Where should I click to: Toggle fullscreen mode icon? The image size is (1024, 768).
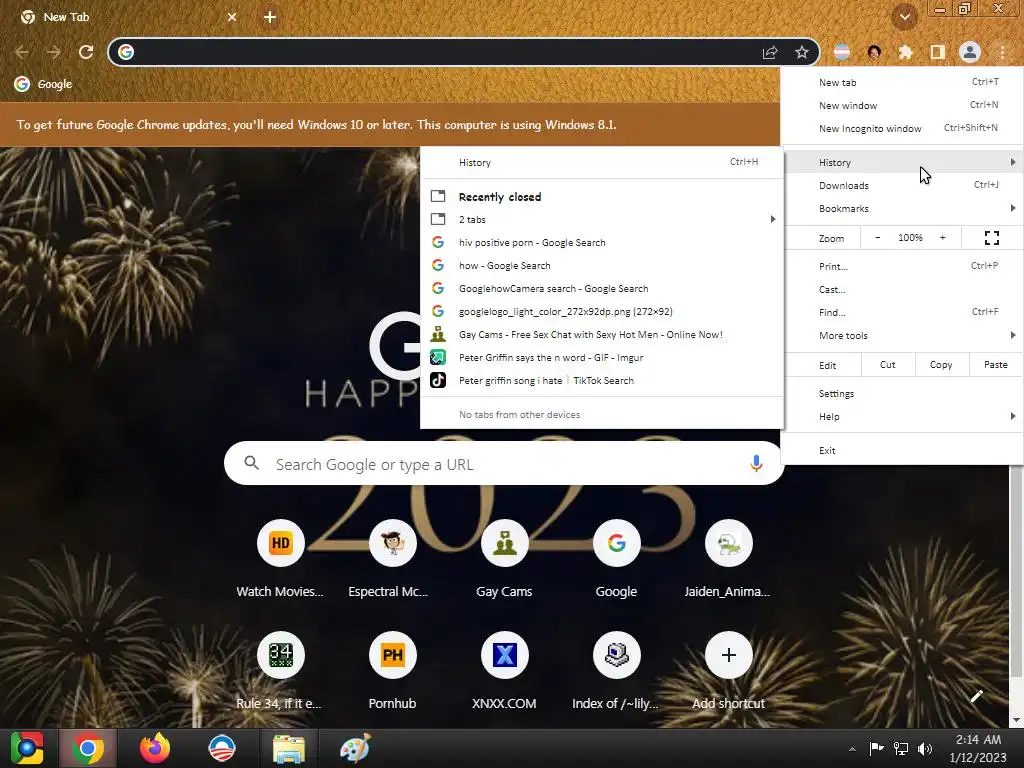click(x=991, y=238)
